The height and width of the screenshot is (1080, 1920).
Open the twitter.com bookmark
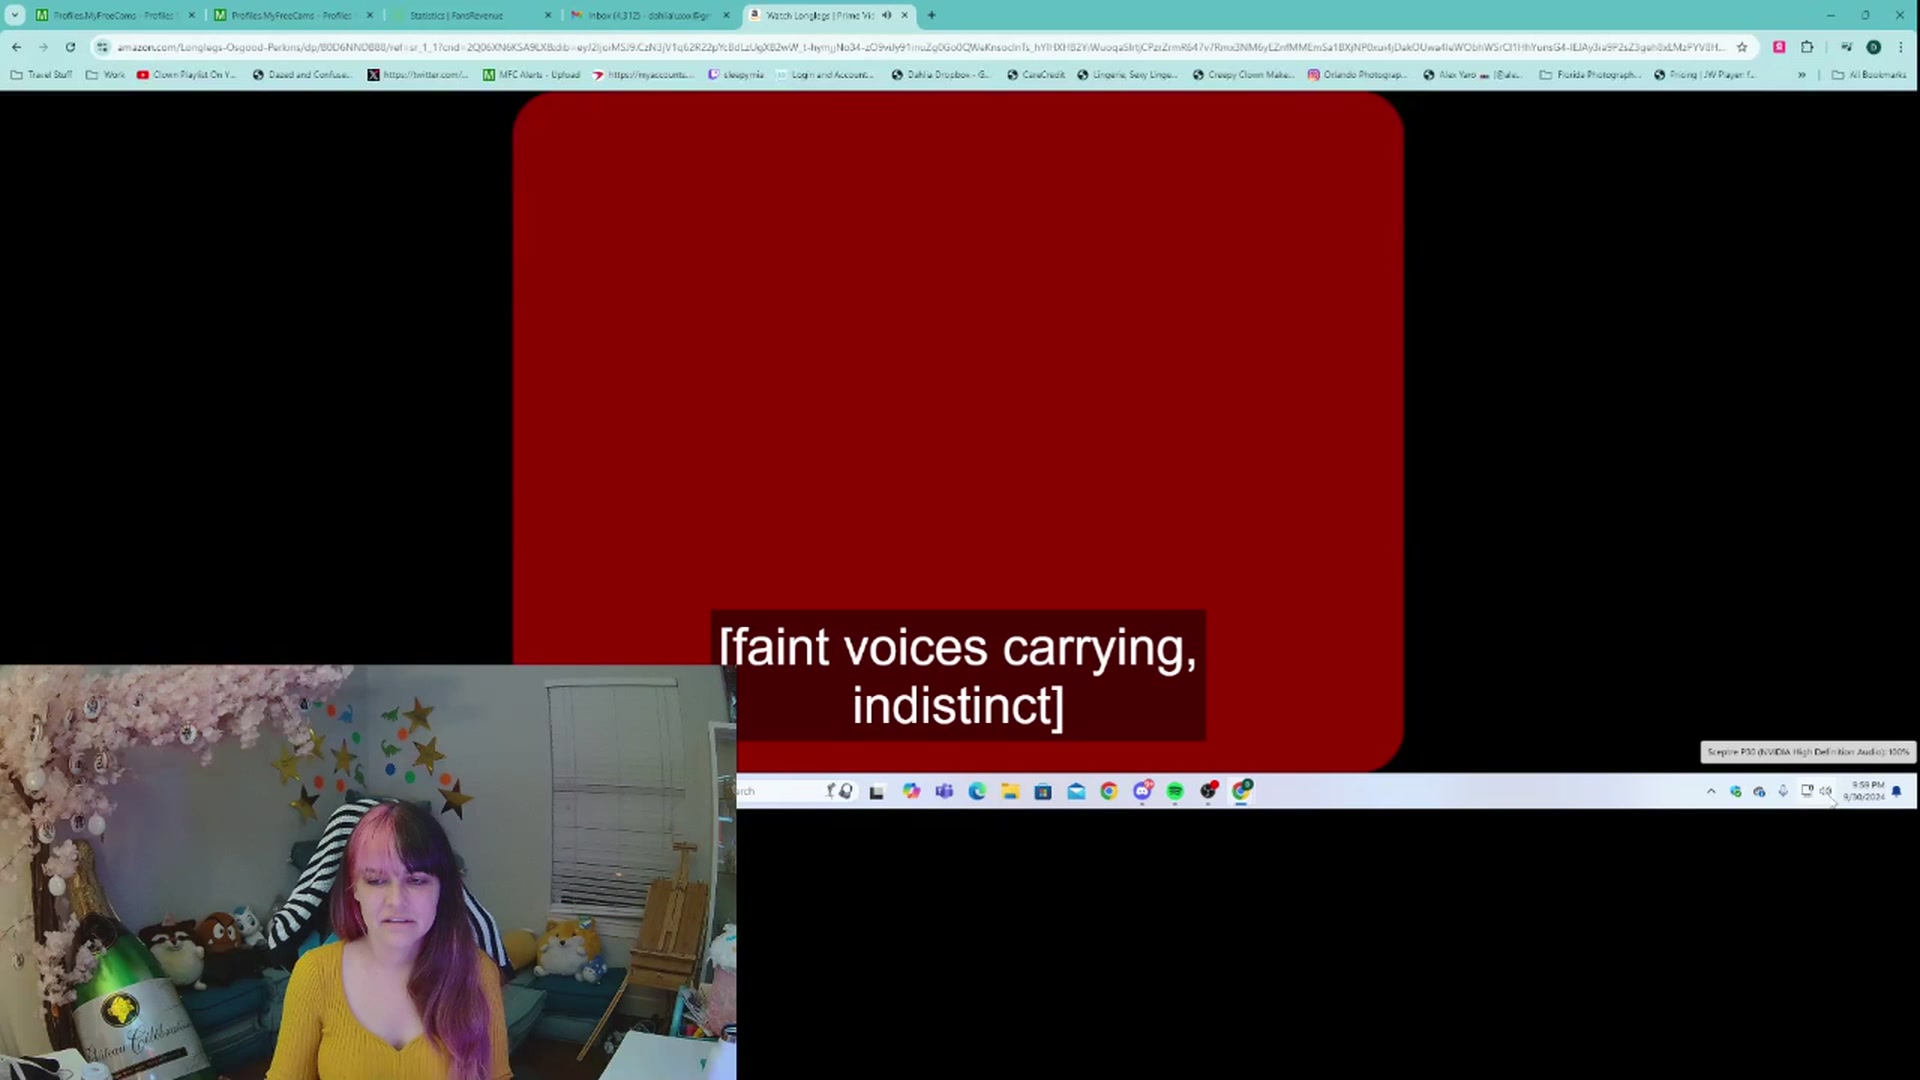tap(417, 75)
